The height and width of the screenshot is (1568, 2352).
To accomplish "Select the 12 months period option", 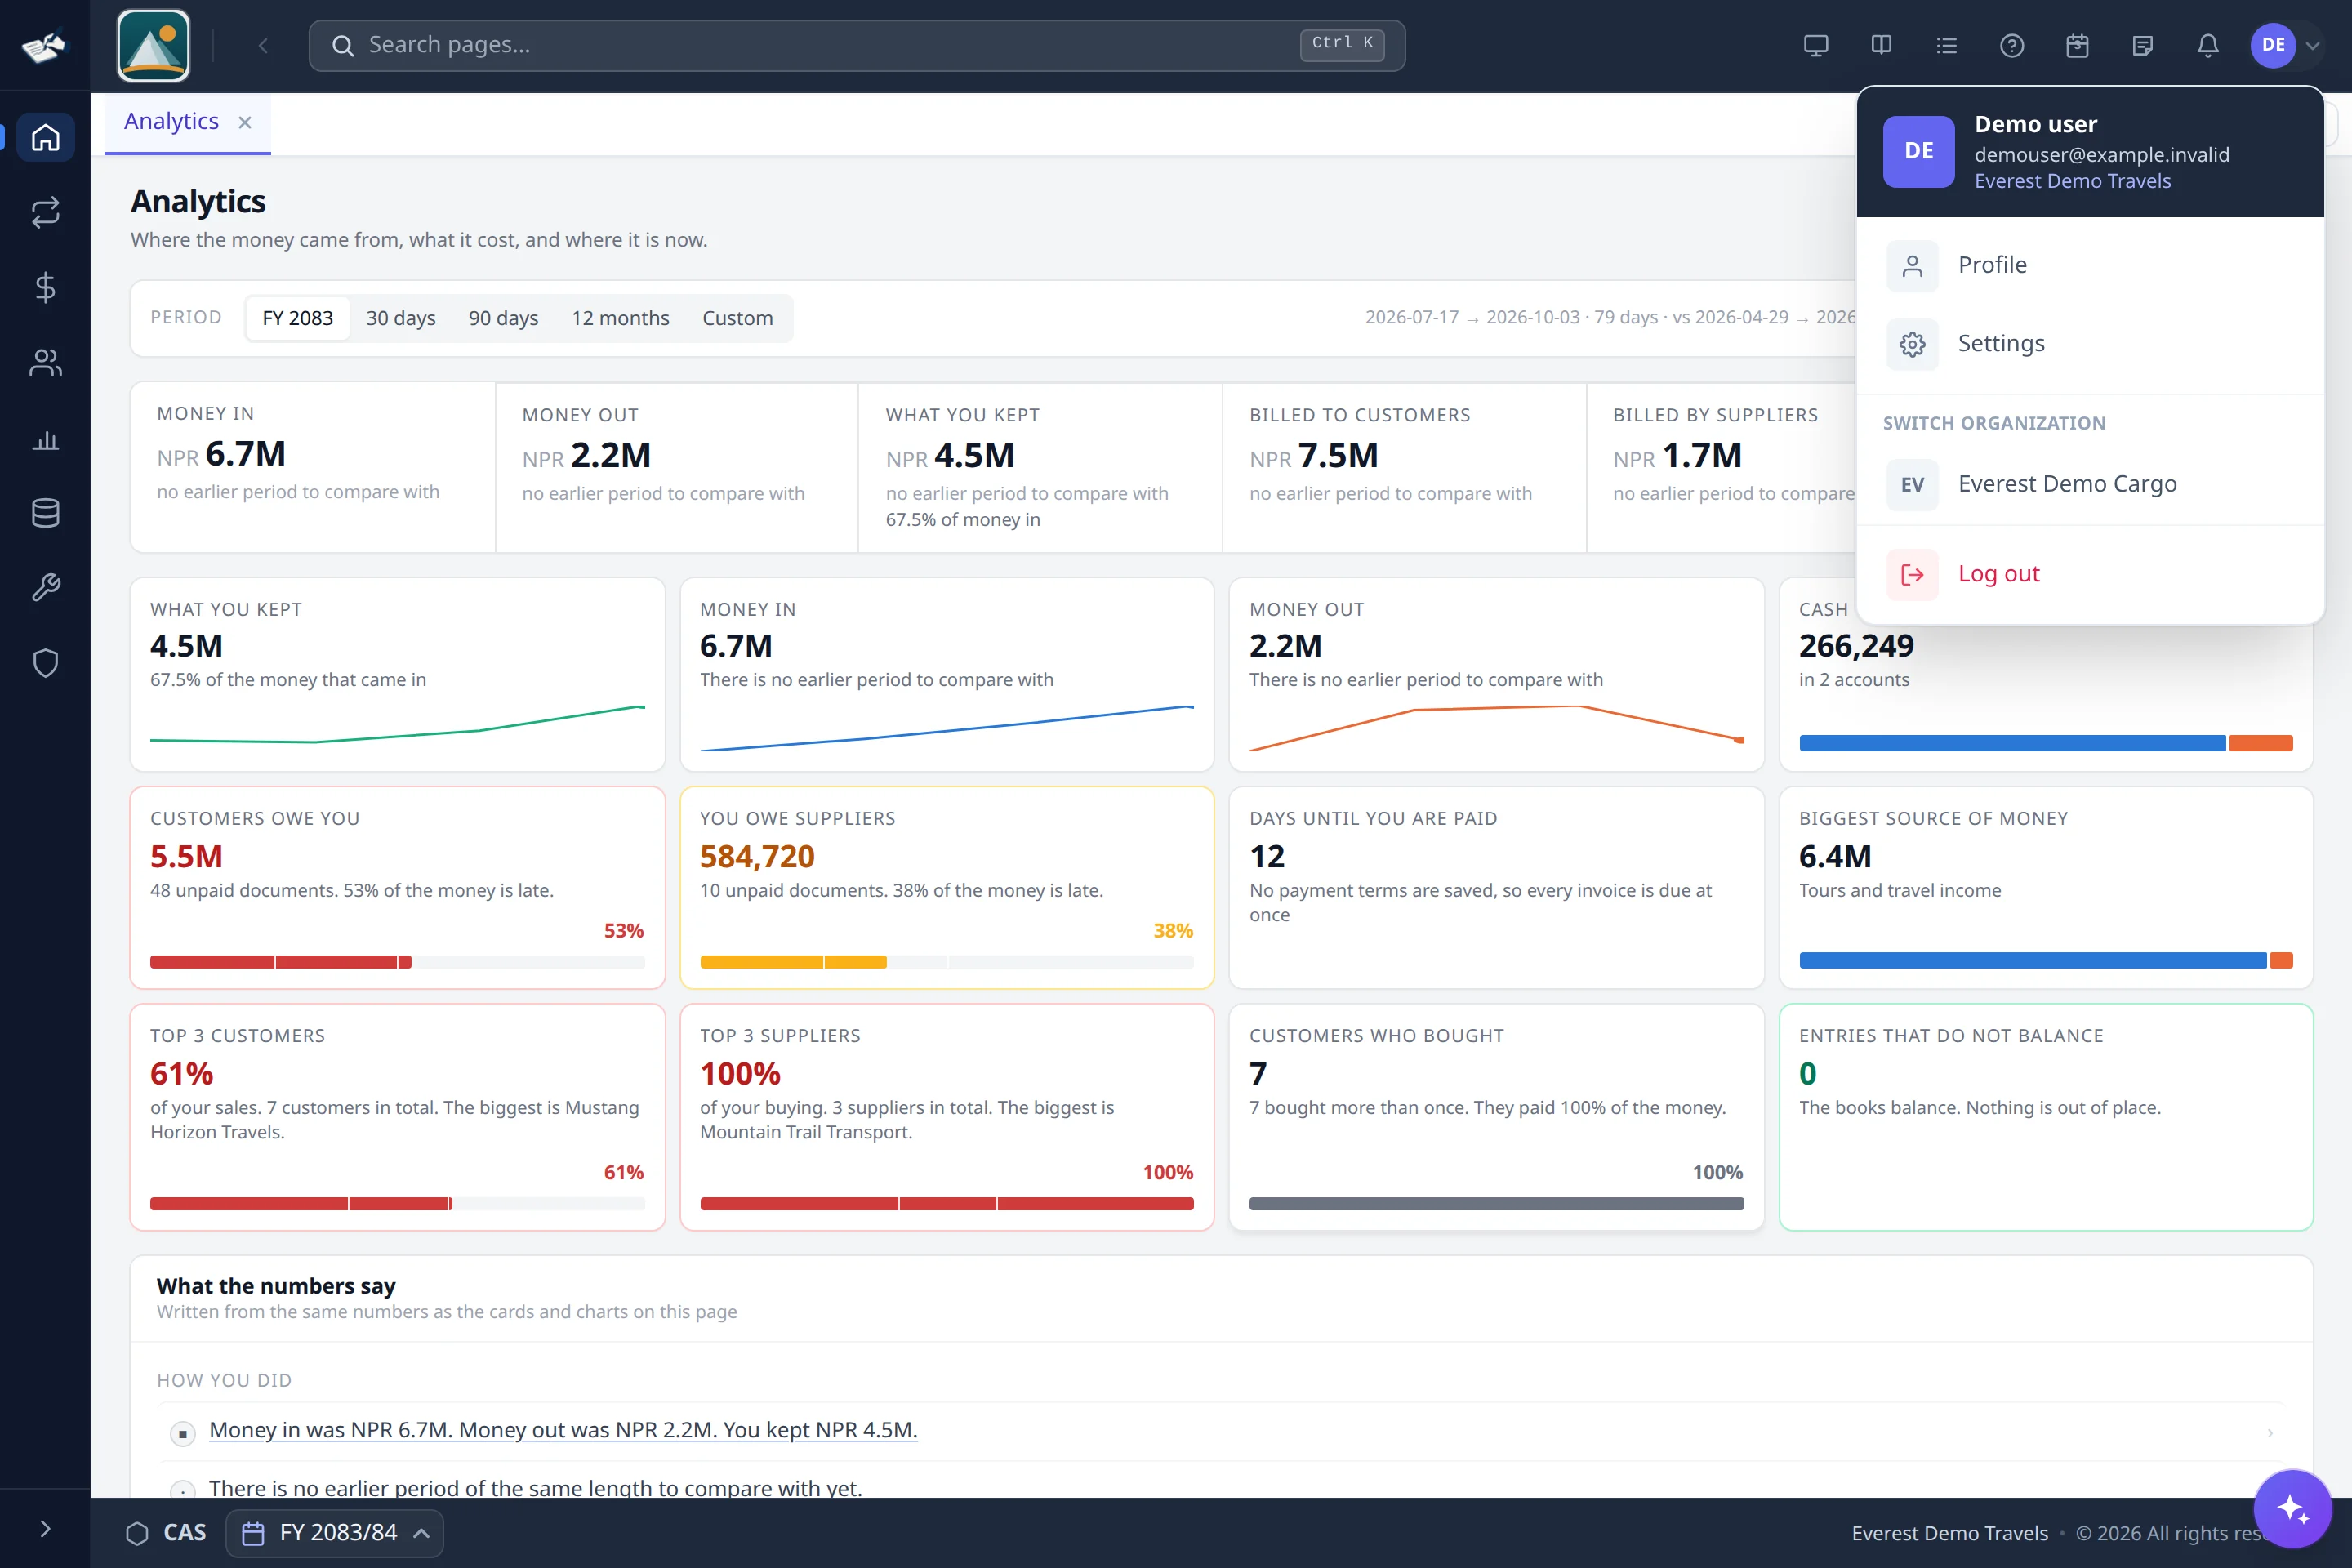I will pos(620,318).
